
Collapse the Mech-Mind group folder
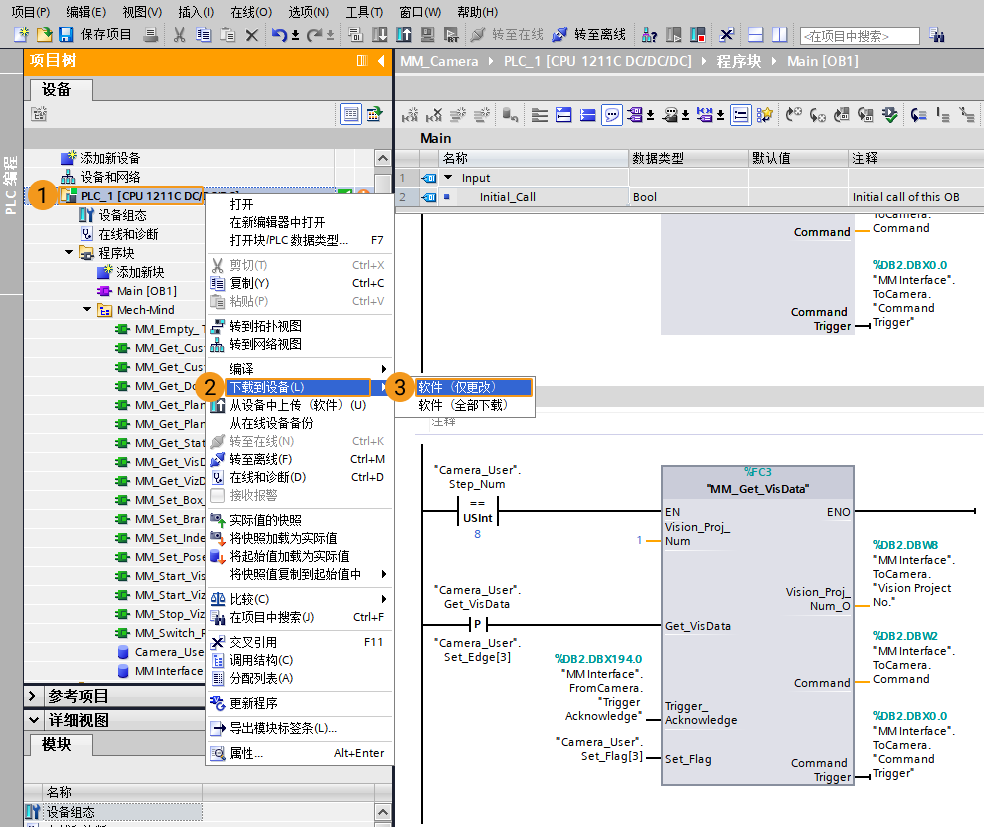(x=88, y=310)
